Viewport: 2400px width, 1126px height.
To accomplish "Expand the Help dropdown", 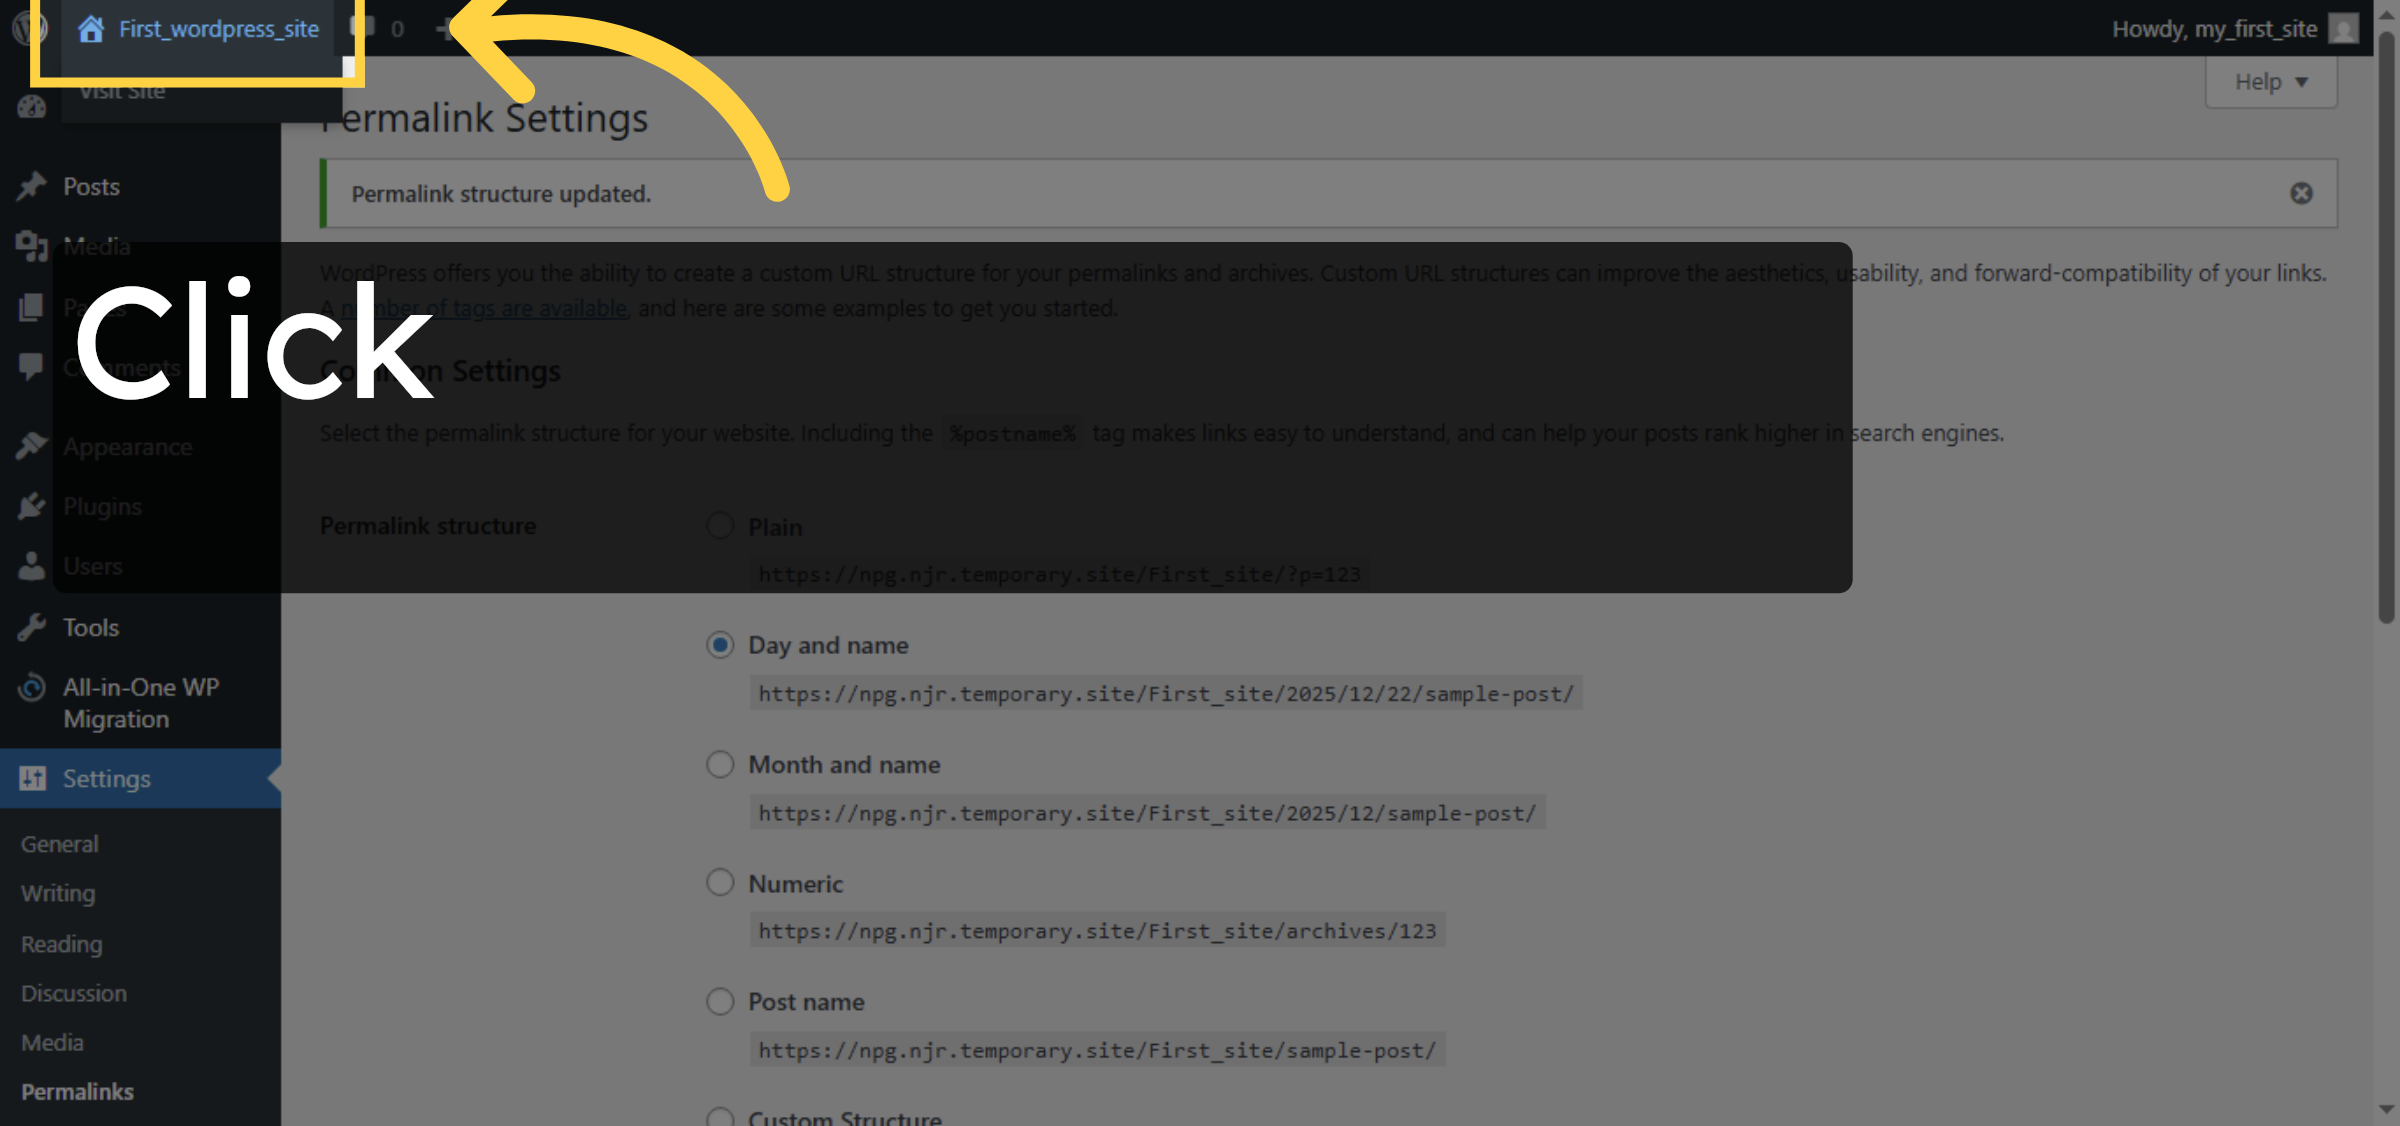I will point(2269,81).
